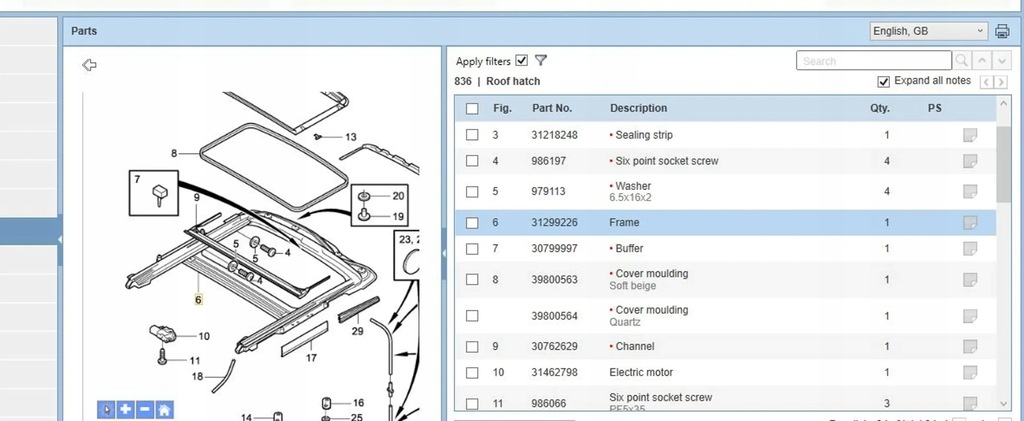This screenshot has width=1024, height=421.
Task: Click part number 31462798
Action: click(x=554, y=373)
